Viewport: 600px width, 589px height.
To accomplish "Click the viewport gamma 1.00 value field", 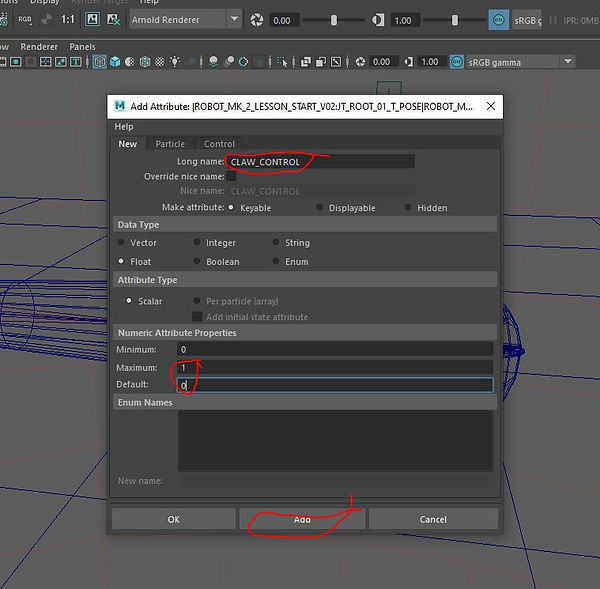I will [431, 62].
